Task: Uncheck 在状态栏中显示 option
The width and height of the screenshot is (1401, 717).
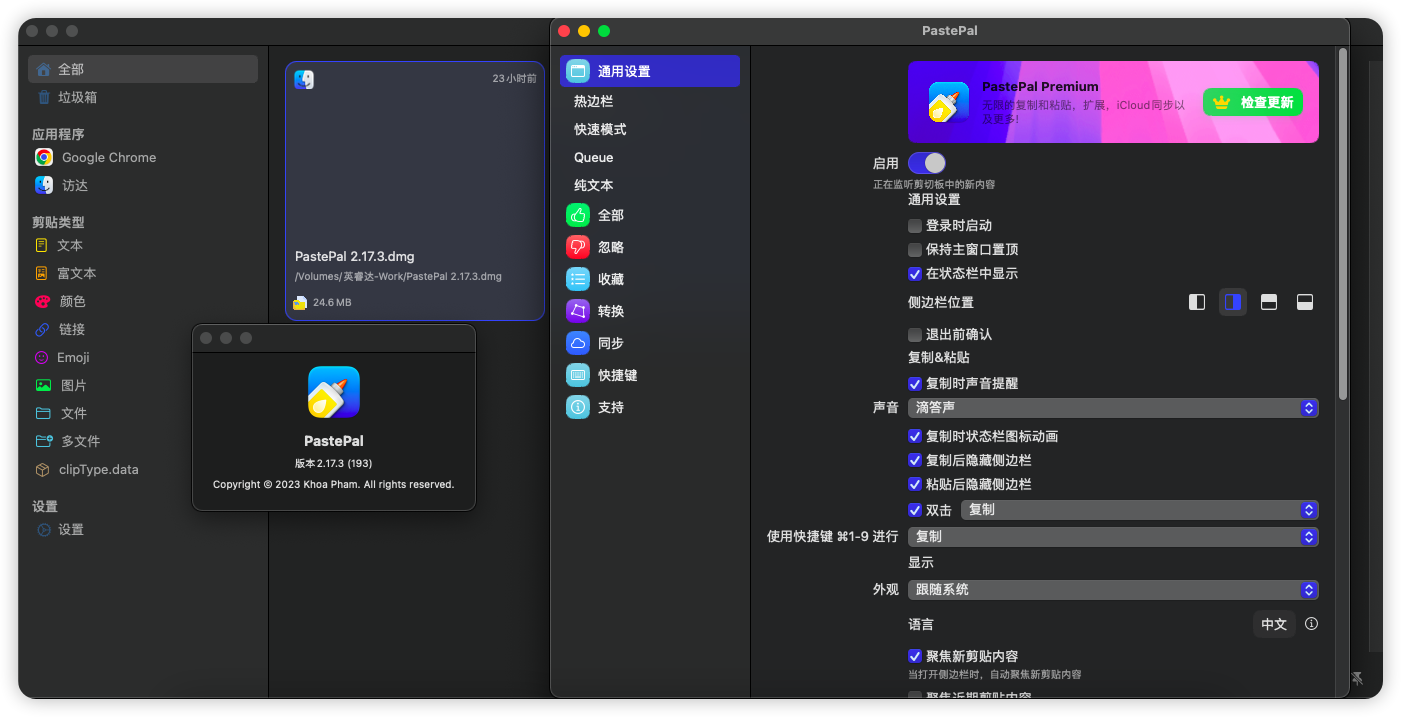Action: coord(915,274)
